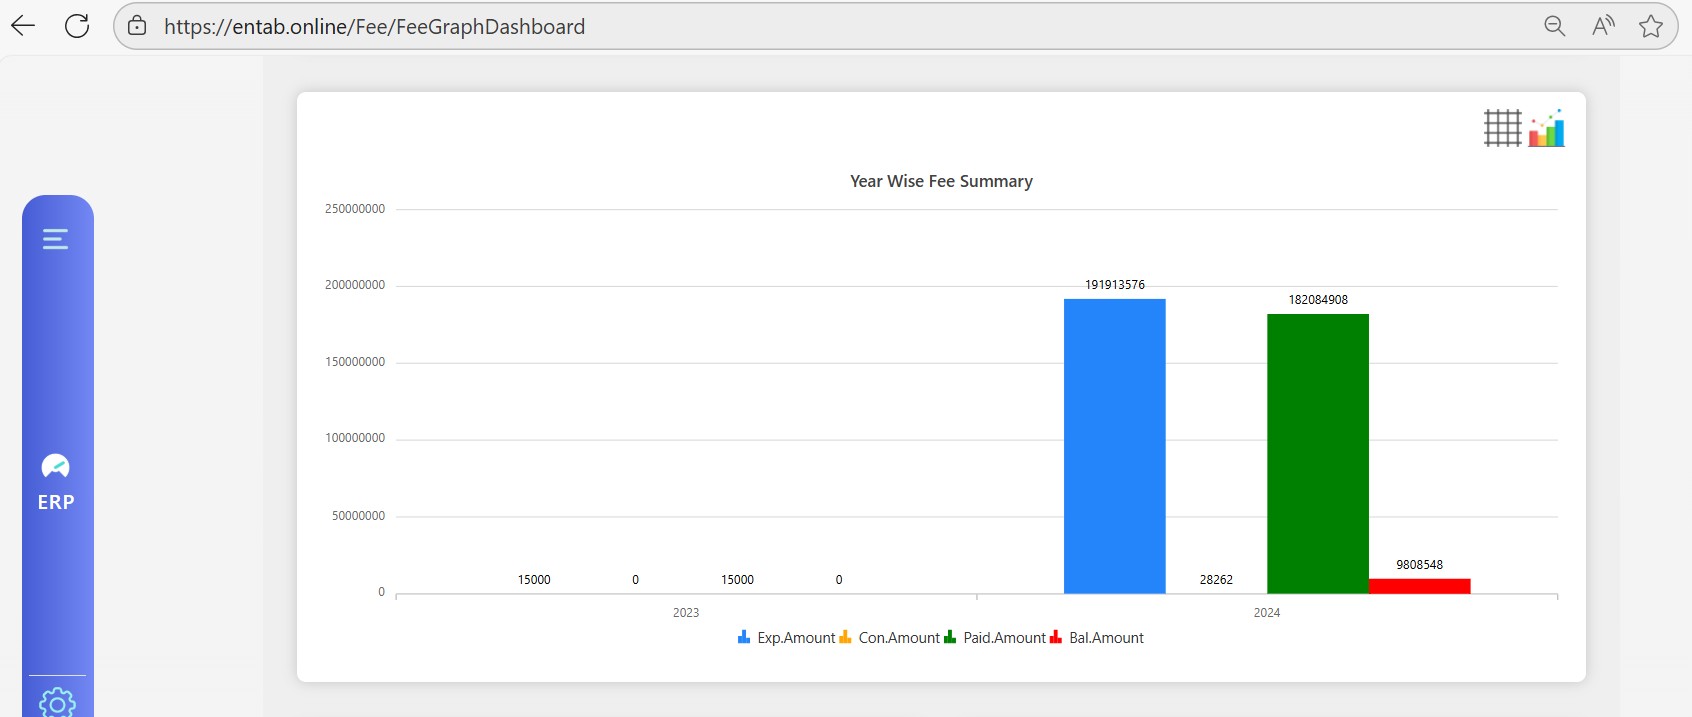Open the browser zoom control
The image size is (1692, 717).
[1554, 26]
